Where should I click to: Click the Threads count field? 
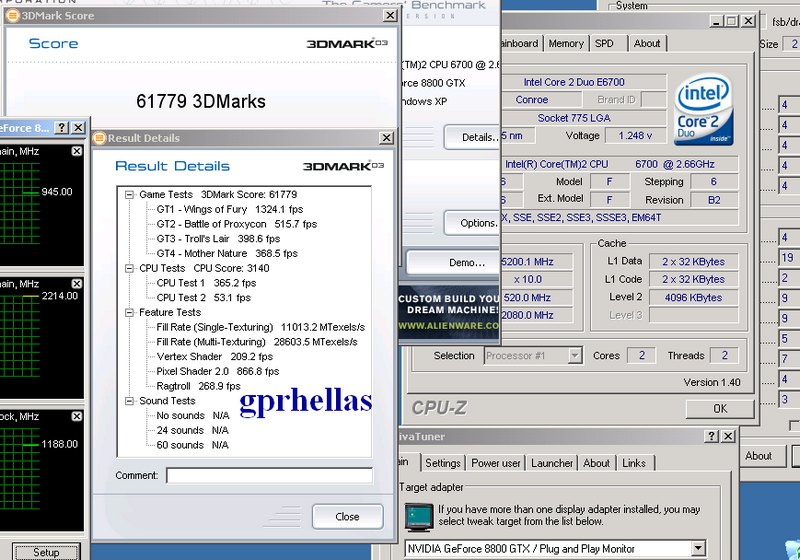point(724,355)
